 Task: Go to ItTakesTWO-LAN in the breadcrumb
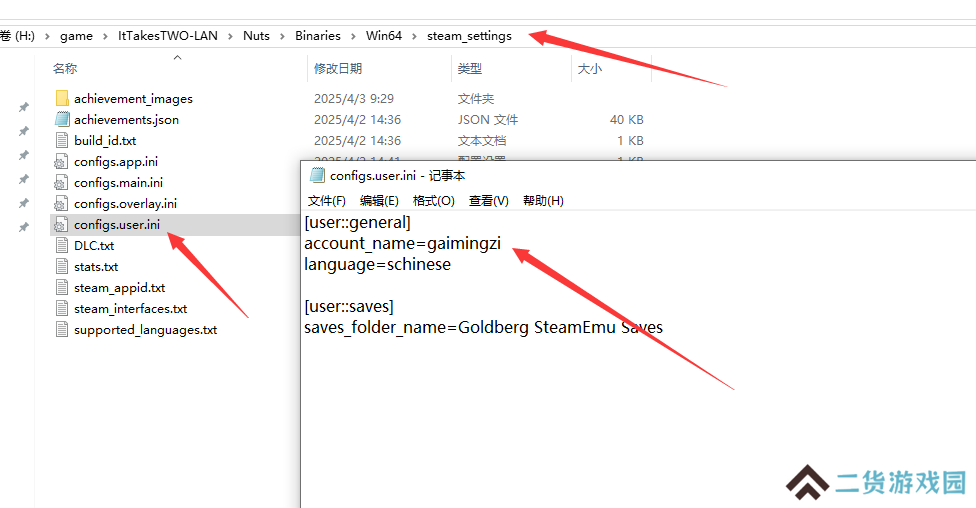point(168,35)
